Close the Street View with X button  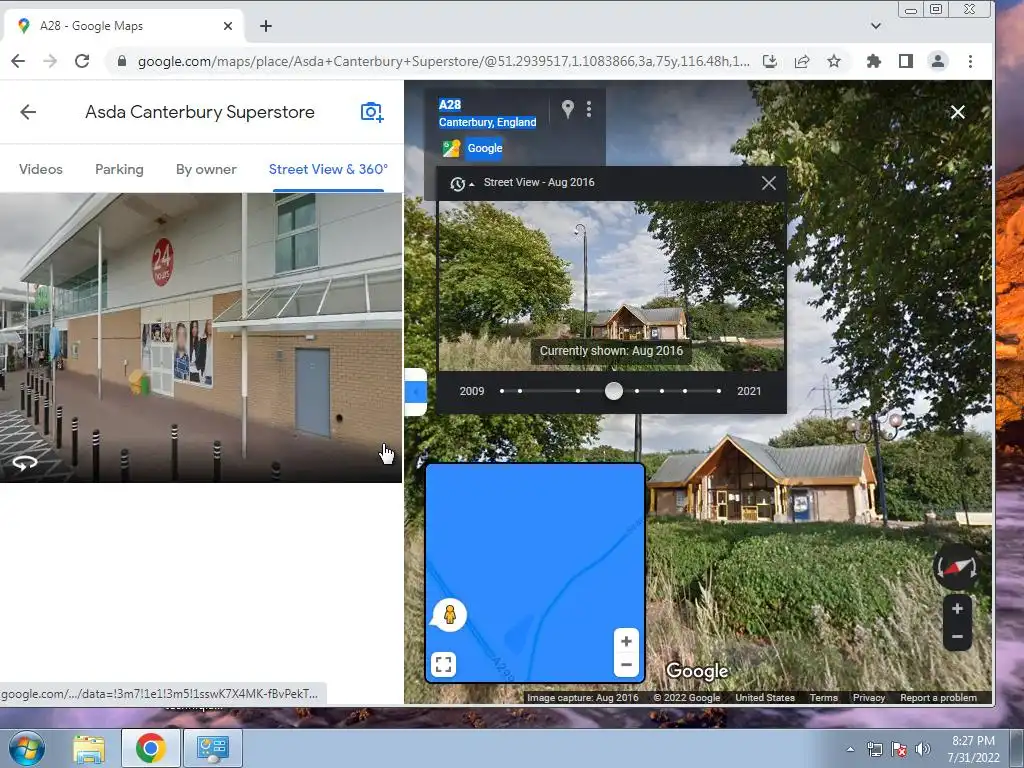[957, 112]
